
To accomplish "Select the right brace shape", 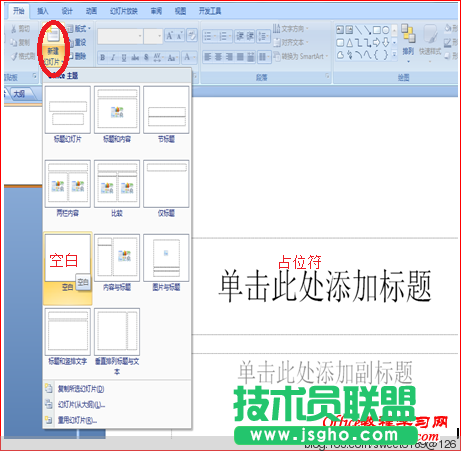I will 386,55.
